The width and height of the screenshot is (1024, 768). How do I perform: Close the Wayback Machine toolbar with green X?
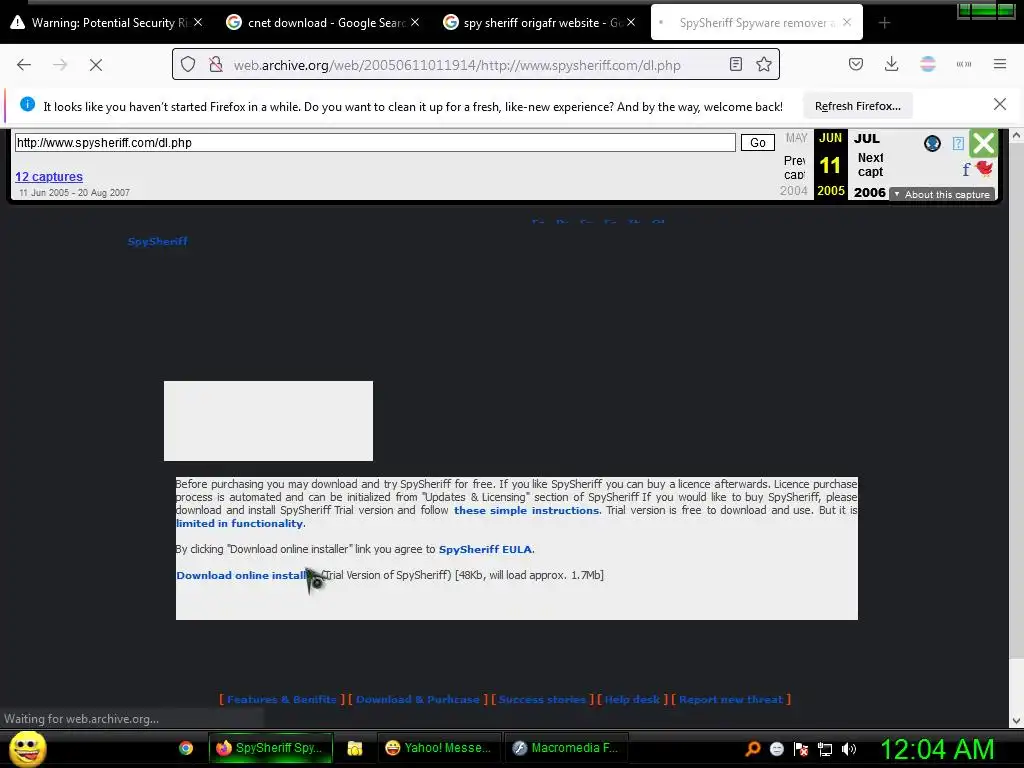point(983,143)
